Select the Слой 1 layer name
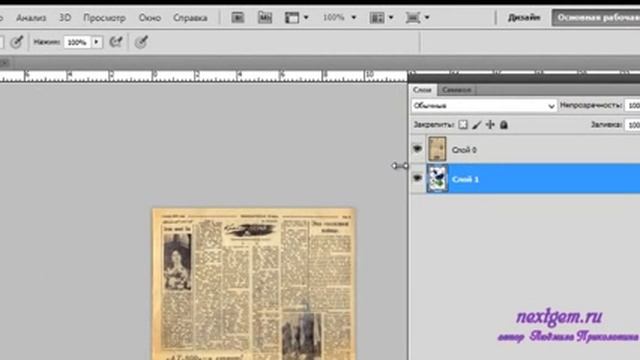Screen dimensions: 640x360 465,179
